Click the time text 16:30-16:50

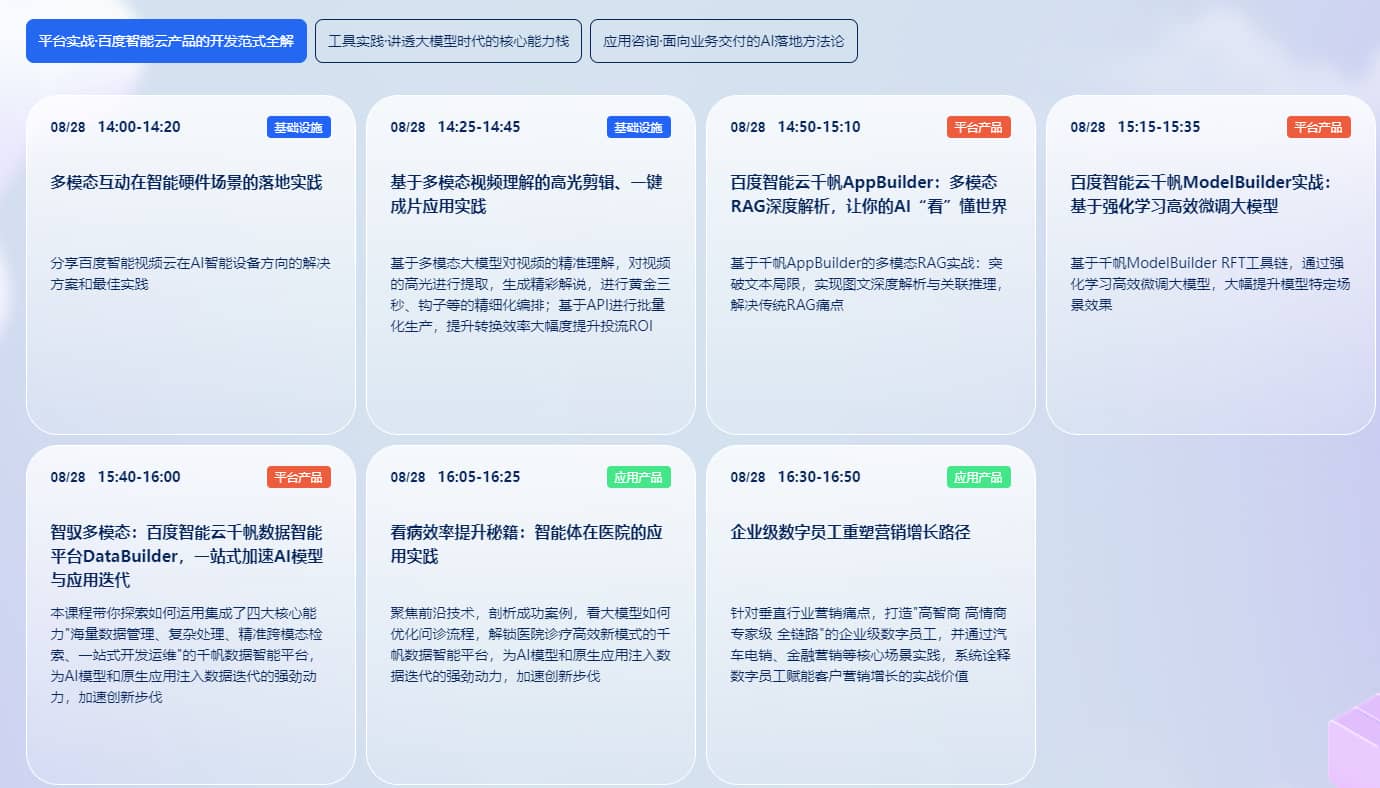click(819, 477)
